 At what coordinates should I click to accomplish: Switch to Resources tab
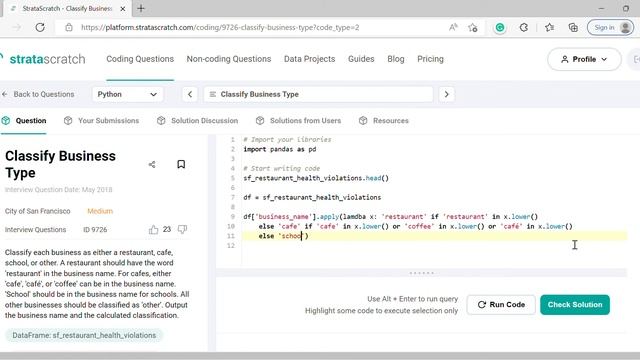click(x=384, y=121)
